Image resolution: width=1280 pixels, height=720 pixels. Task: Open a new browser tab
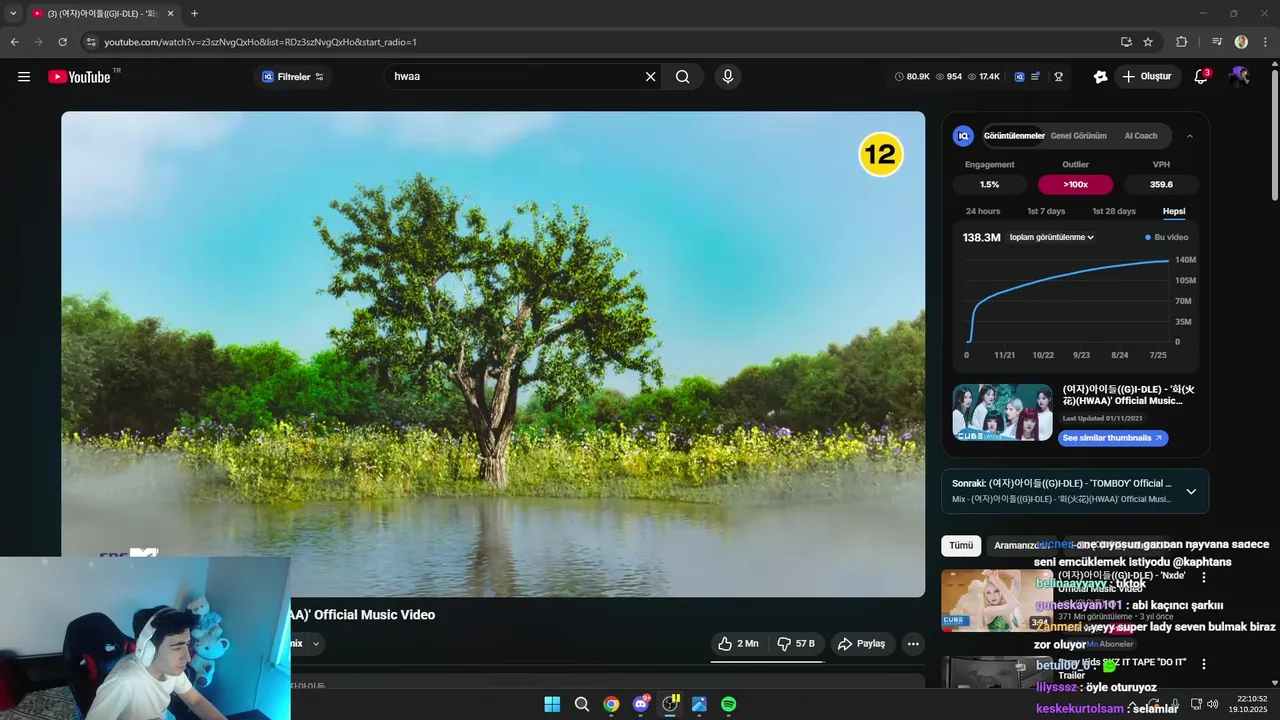click(x=194, y=13)
